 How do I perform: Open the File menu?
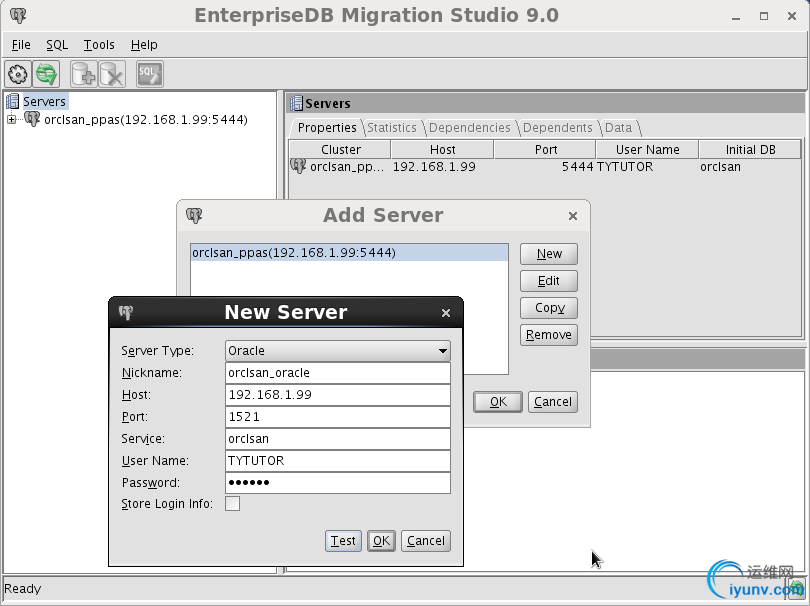pyautogui.click(x=21, y=45)
